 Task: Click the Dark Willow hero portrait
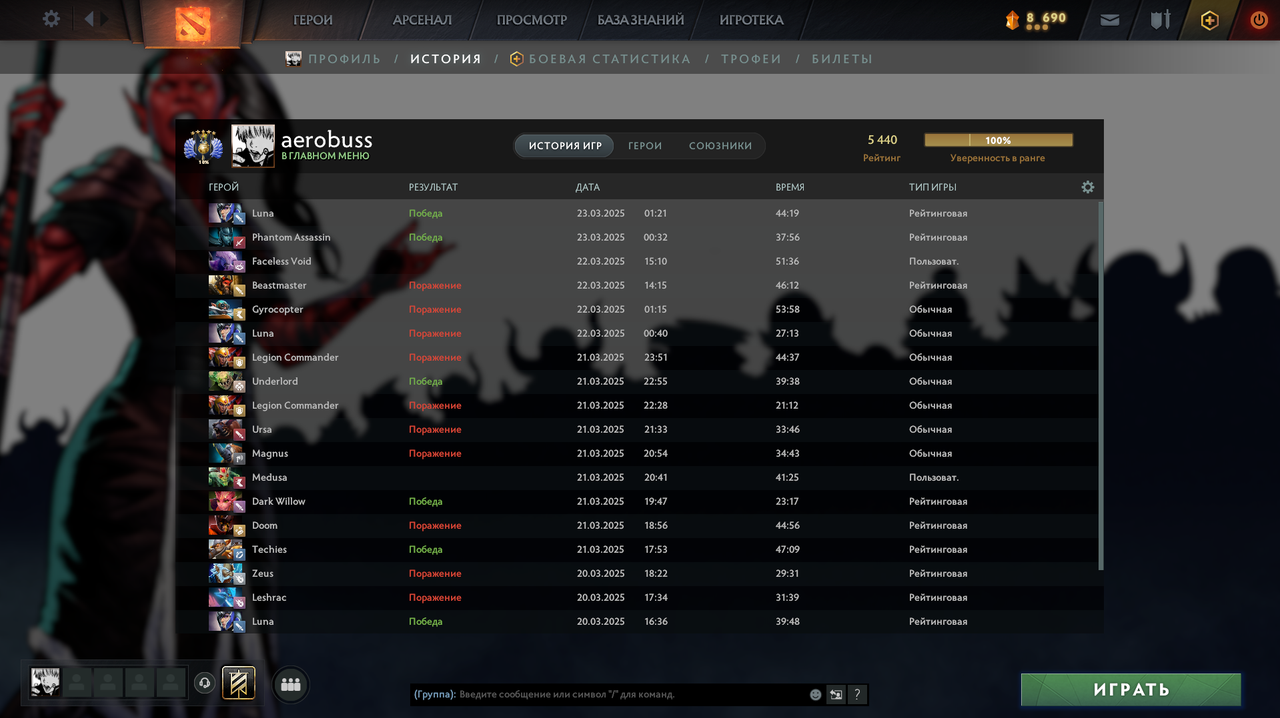point(227,501)
